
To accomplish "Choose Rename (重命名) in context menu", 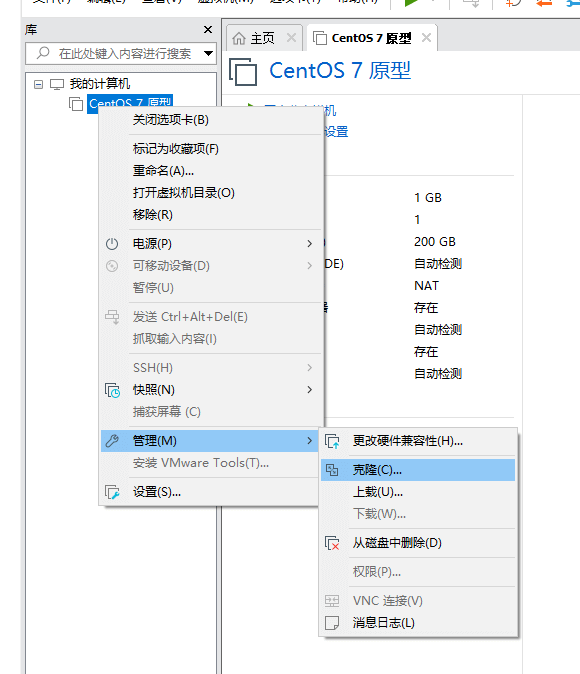I will [x=211, y=171].
